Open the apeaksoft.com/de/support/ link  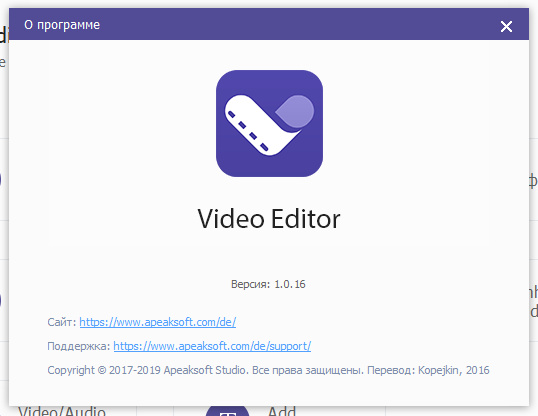point(212,346)
